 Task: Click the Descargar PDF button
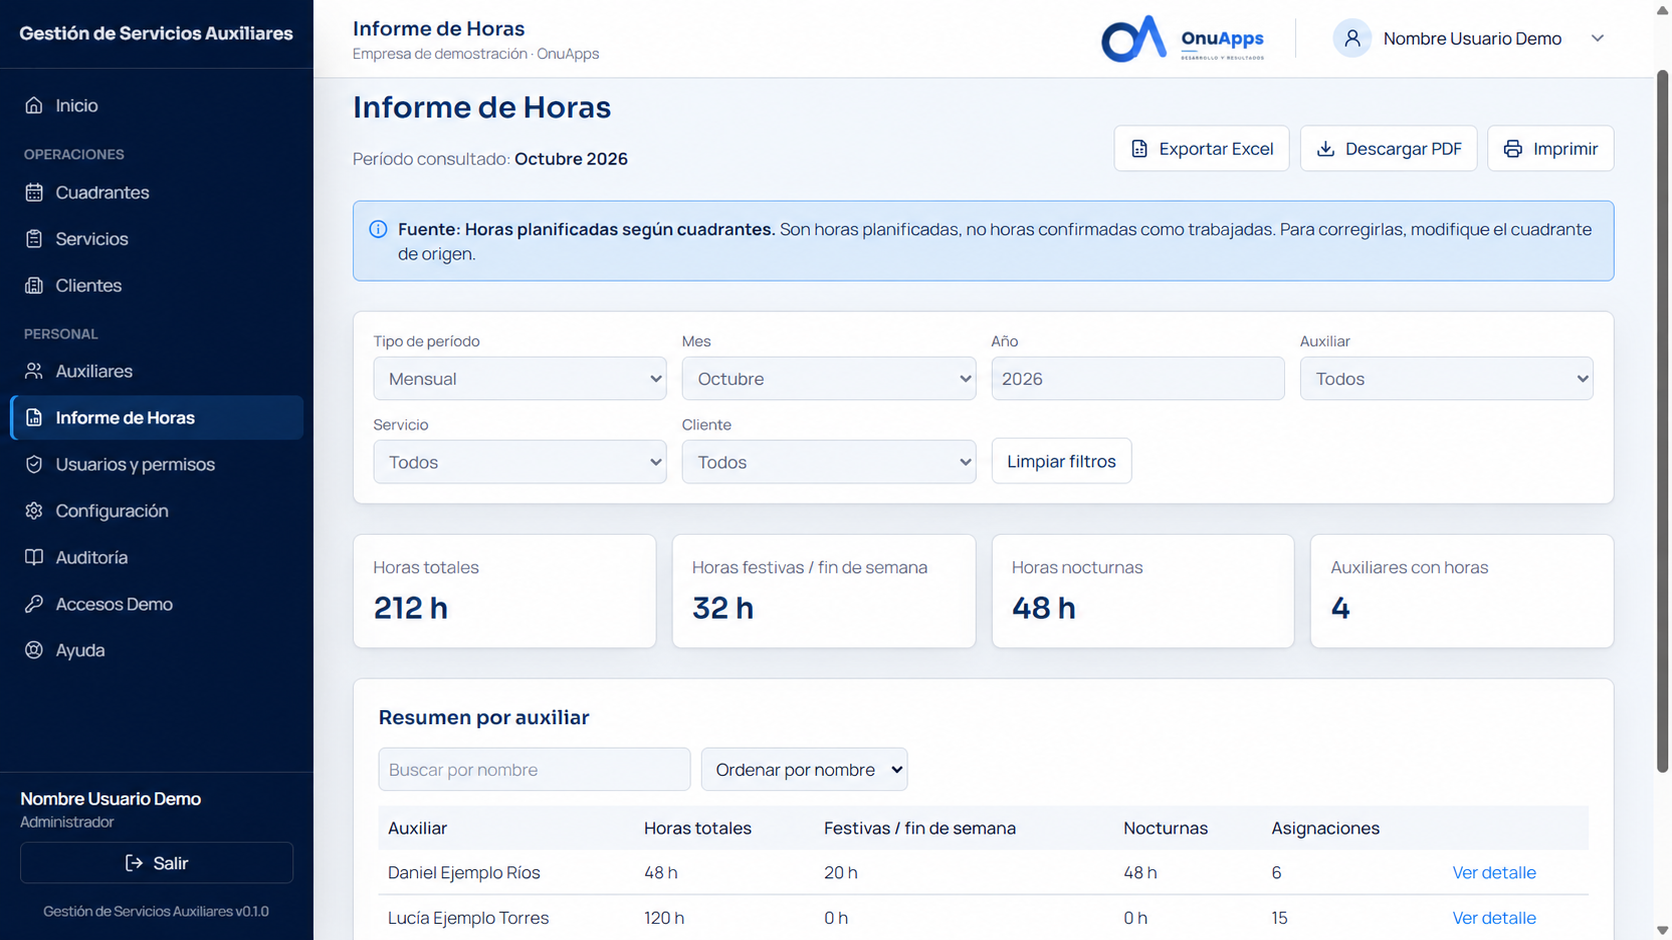1388,148
